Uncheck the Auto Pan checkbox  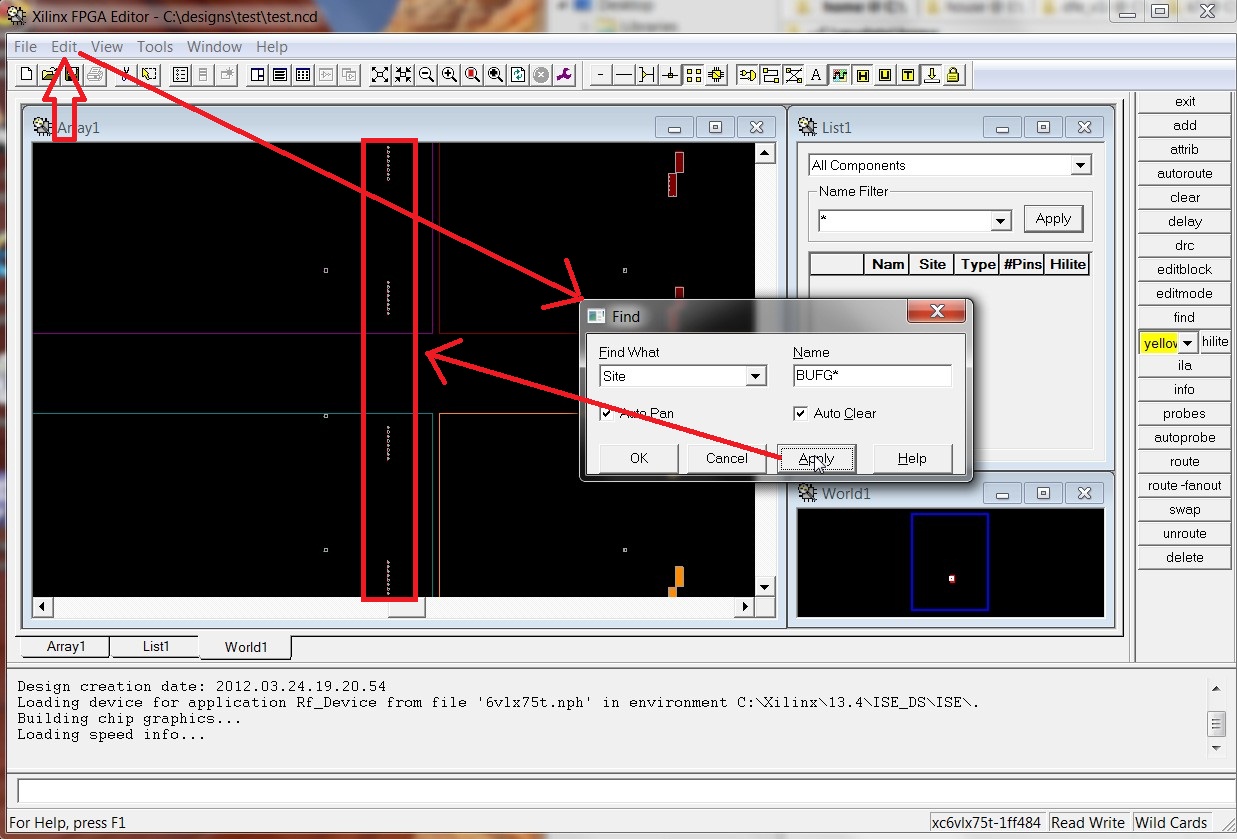coord(607,413)
